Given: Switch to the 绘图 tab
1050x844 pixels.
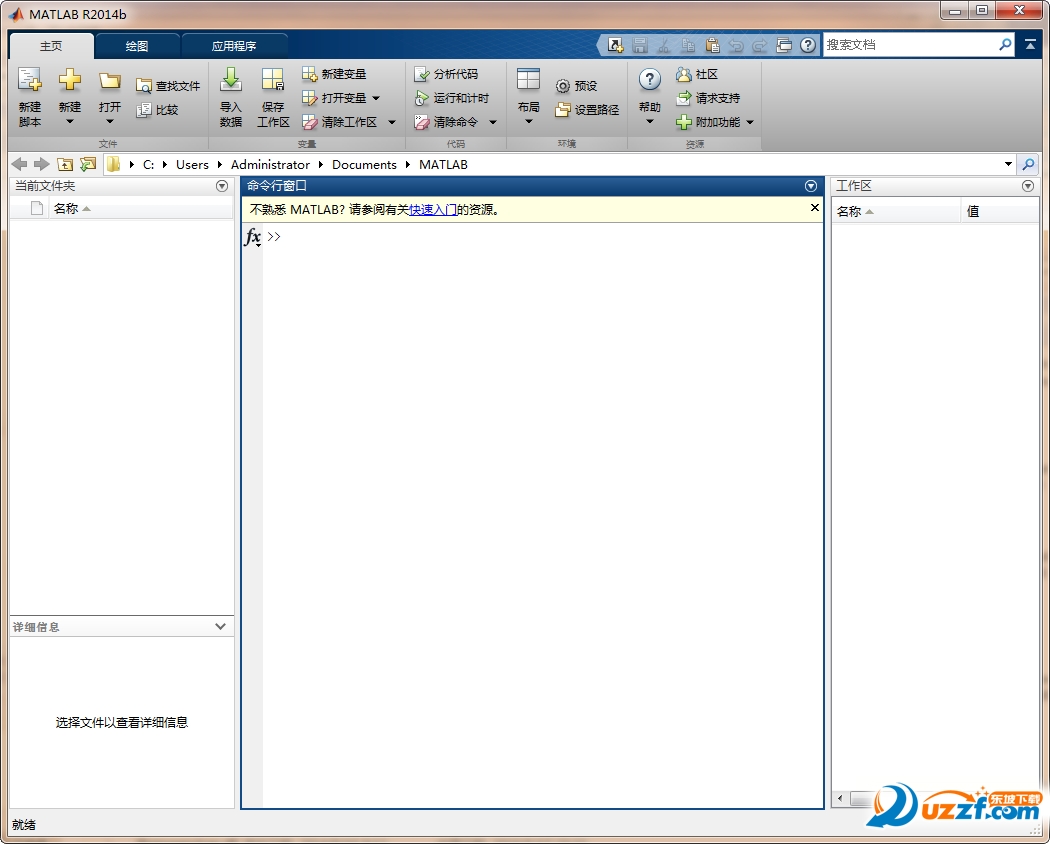Looking at the screenshot, I should (x=137, y=46).
